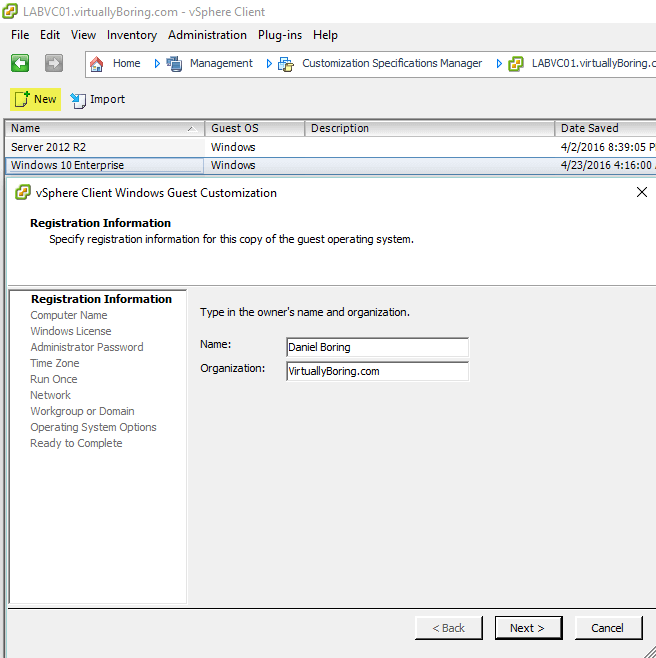This screenshot has width=656, height=658.
Task: Click Administrator Password wizard step
Action: point(87,347)
